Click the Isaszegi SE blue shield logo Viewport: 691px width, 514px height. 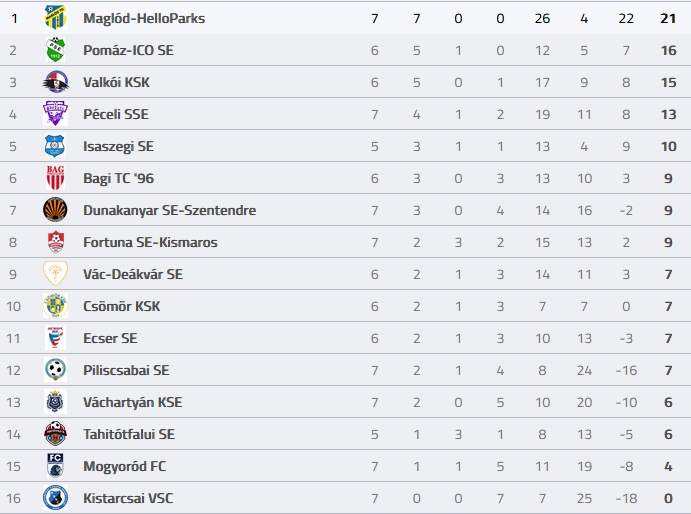tap(55, 146)
